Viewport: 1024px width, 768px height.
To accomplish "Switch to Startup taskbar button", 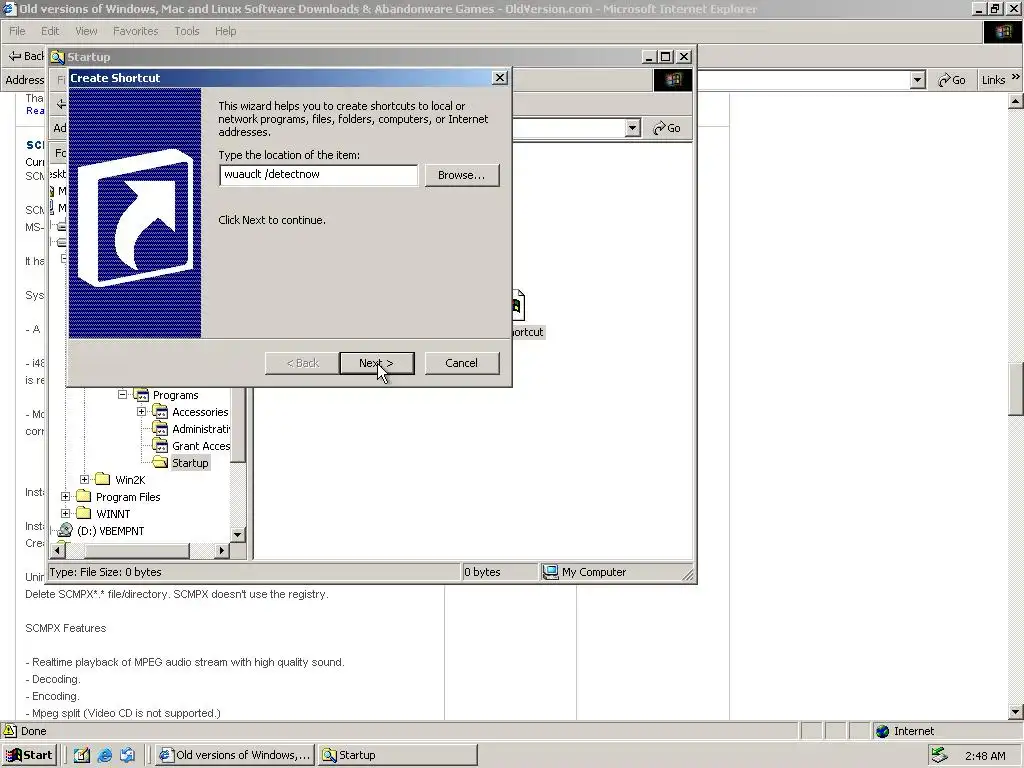I will click(x=398, y=755).
